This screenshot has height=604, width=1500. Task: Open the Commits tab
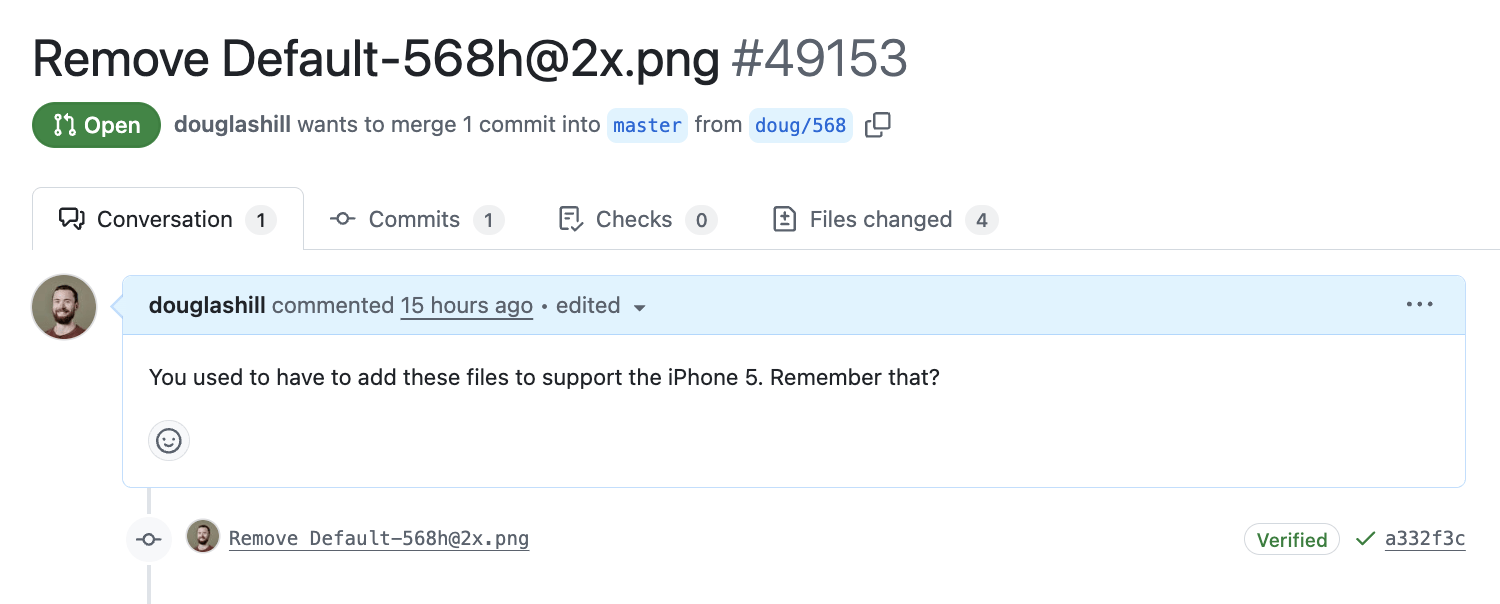coord(416,219)
